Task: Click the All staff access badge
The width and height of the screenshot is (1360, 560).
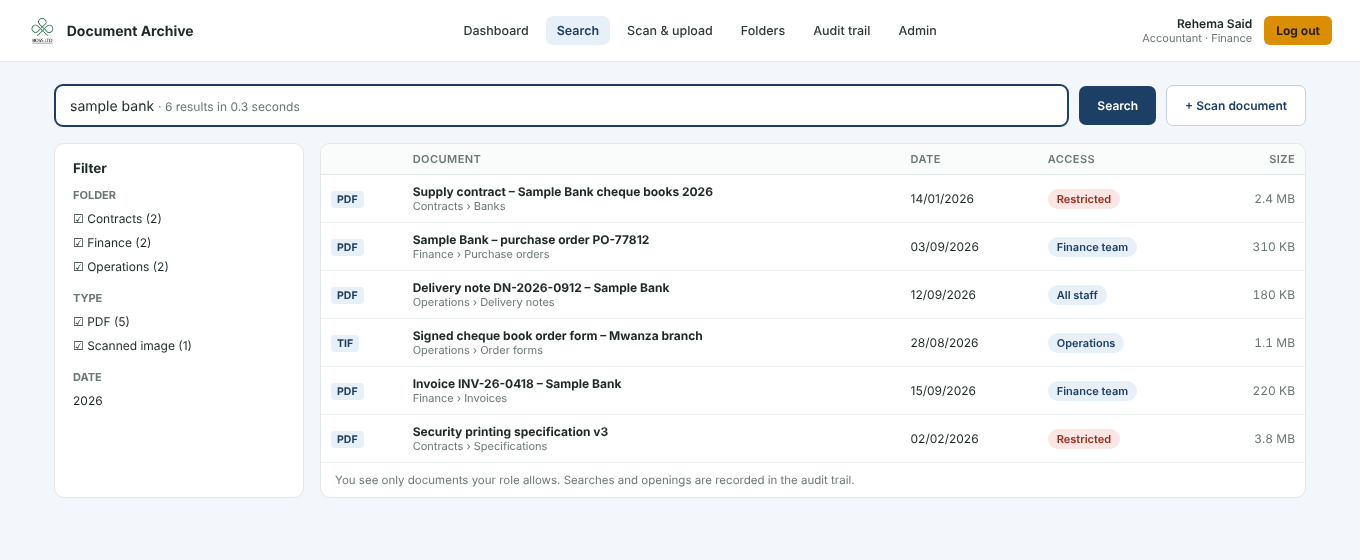Action: coord(1077,295)
